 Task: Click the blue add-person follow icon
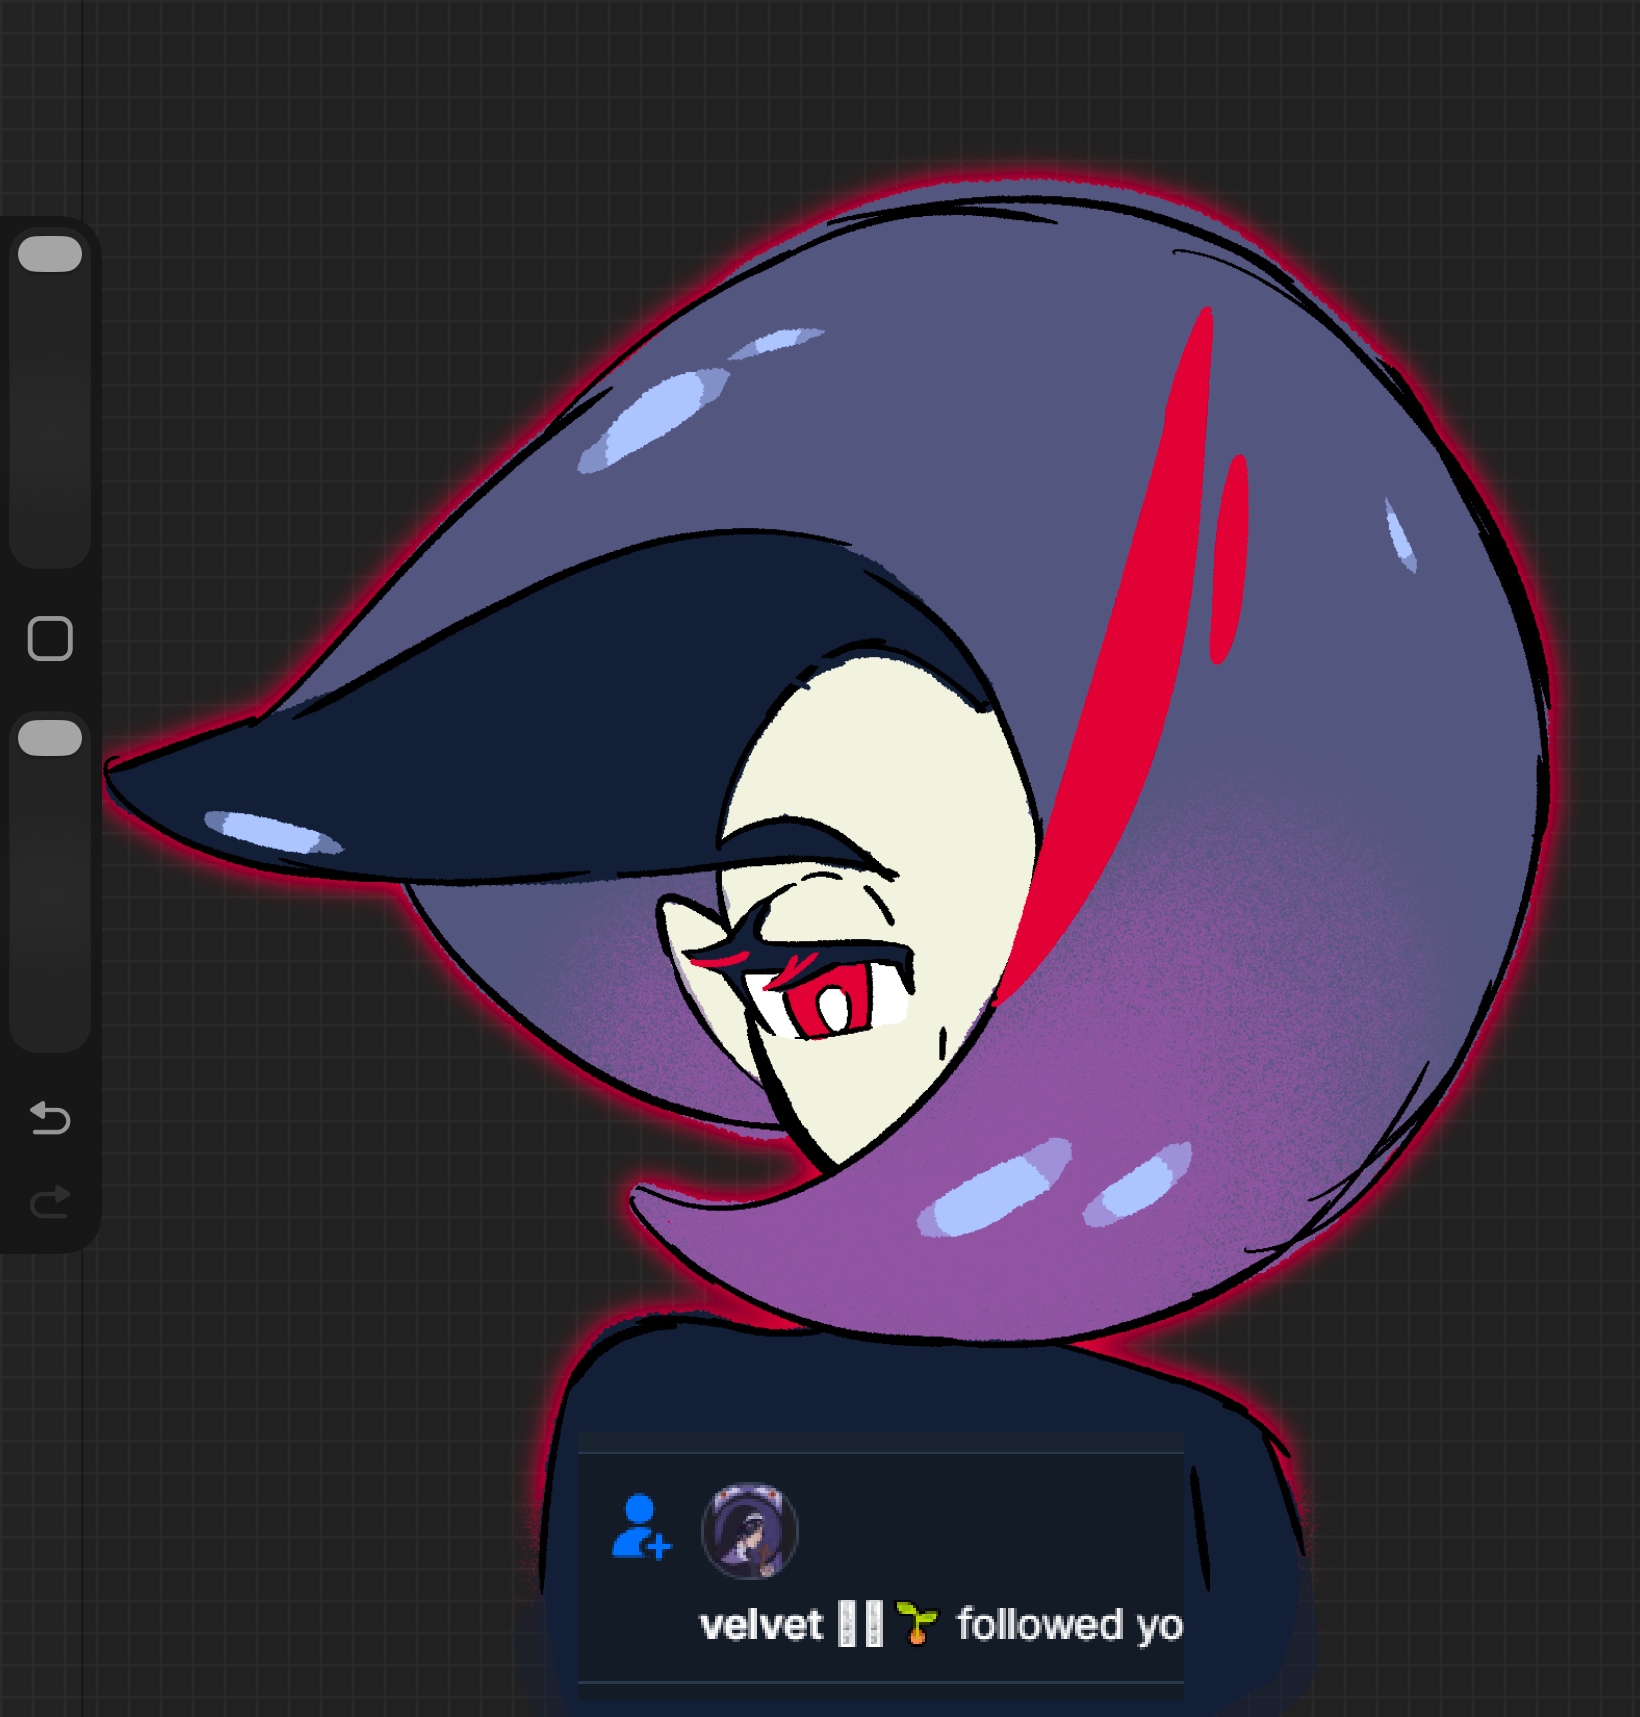tap(640, 1527)
